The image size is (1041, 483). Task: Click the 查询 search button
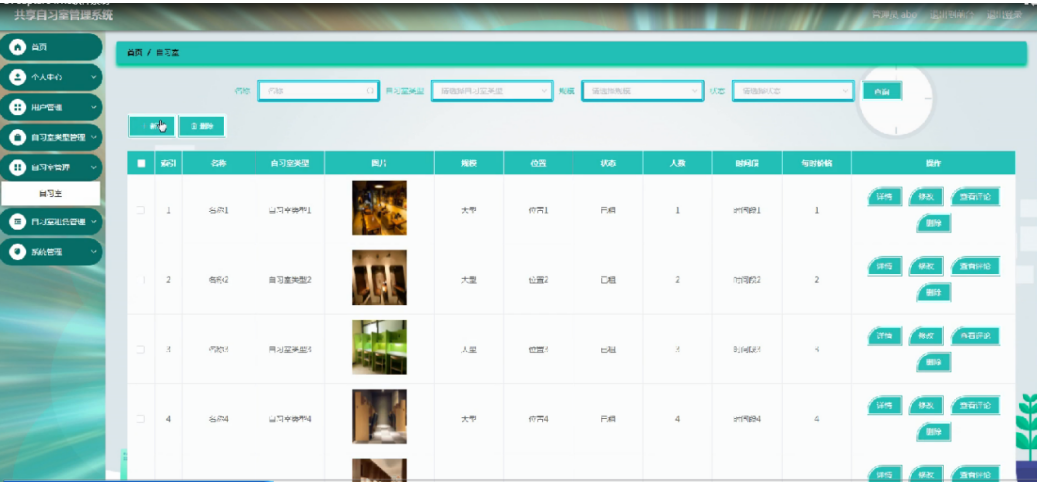tap(882, 91)
